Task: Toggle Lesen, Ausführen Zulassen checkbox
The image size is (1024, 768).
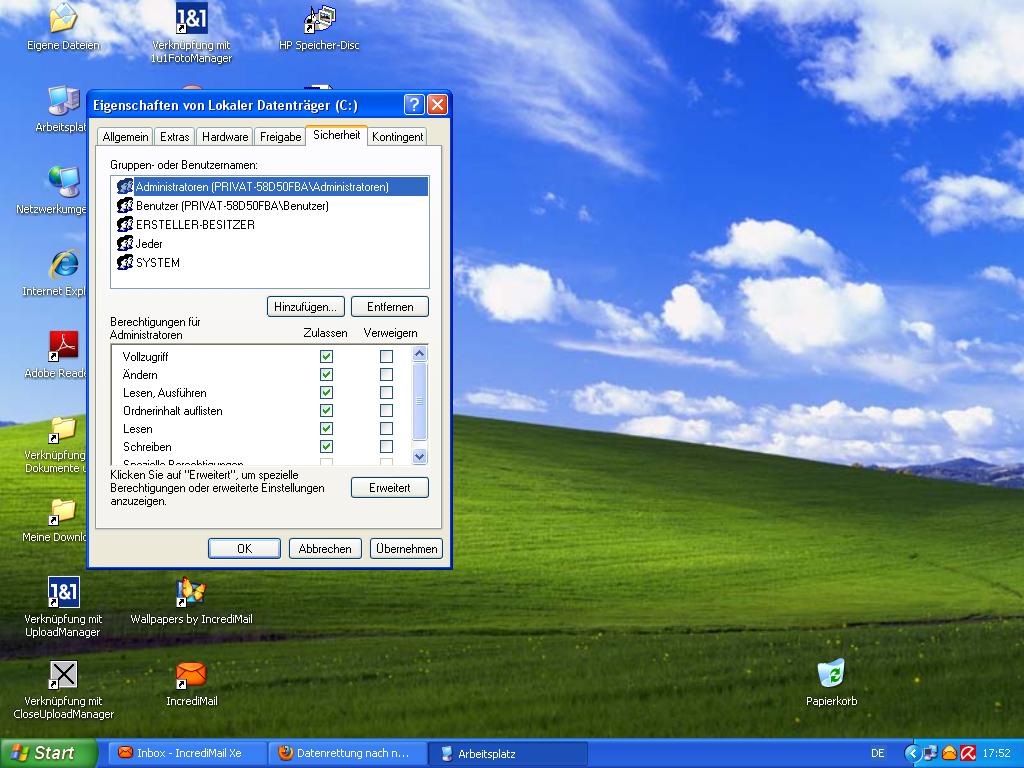Action: click(x=327, y=392)
